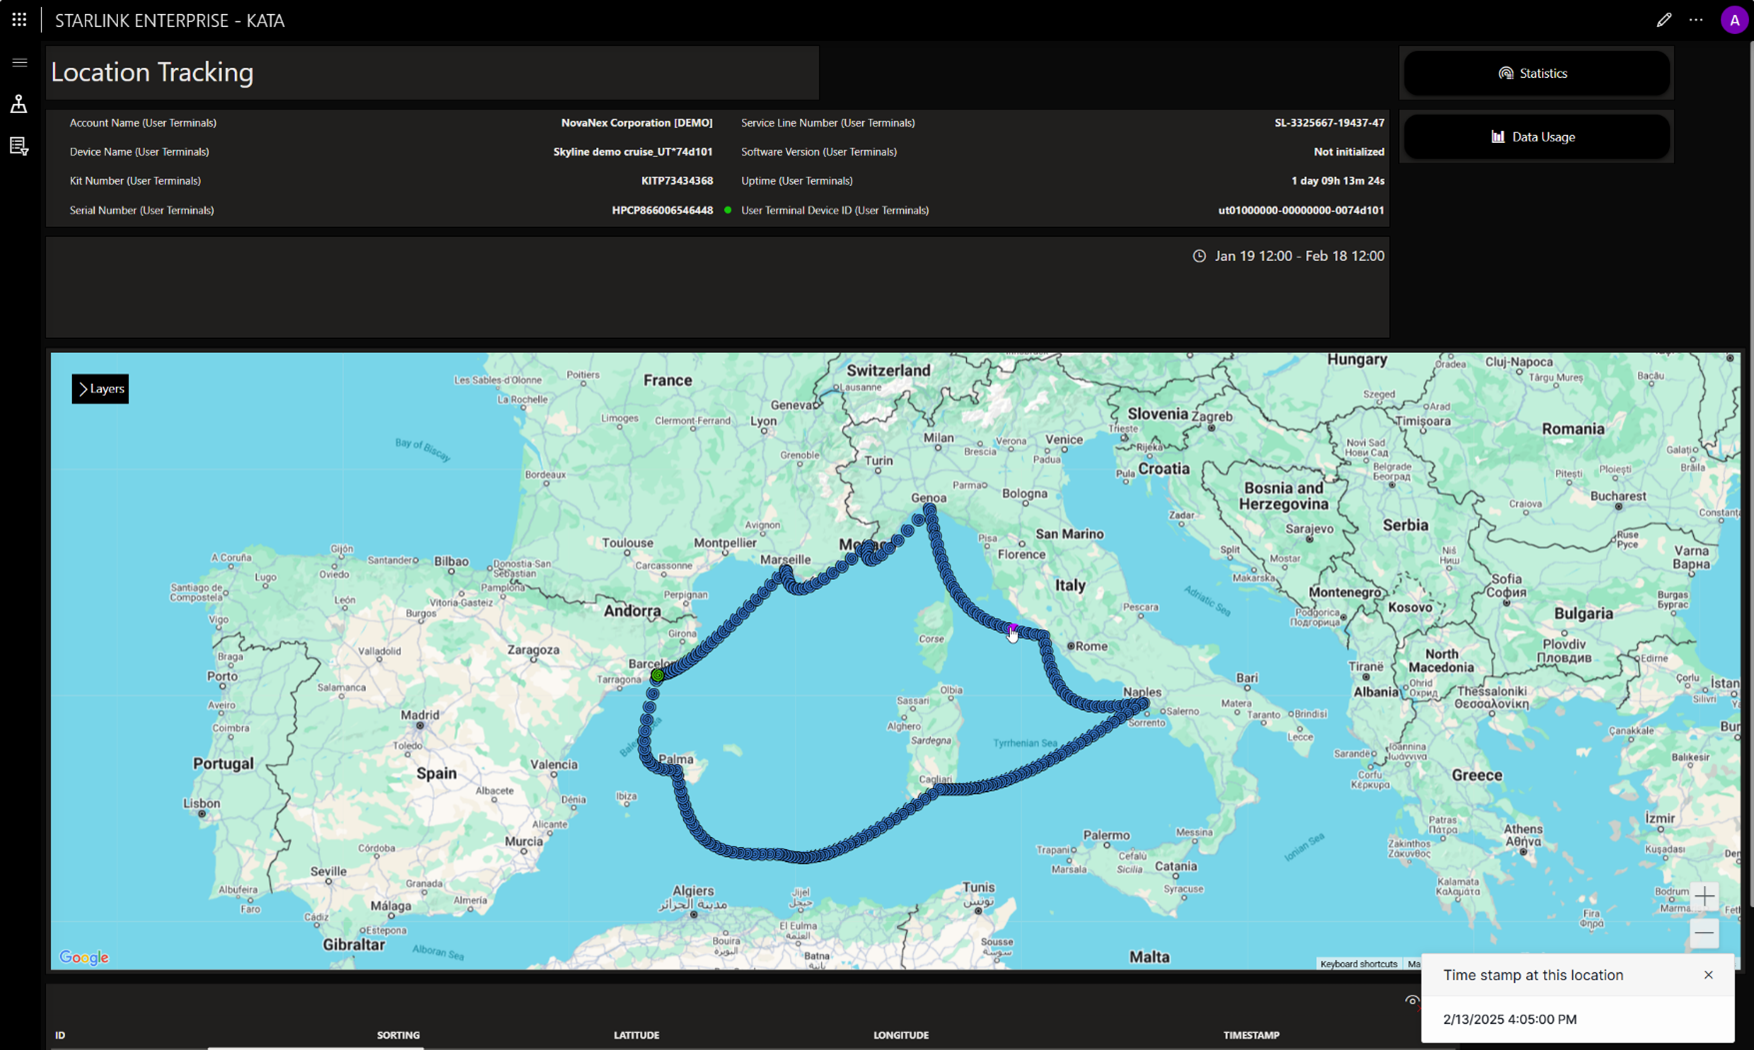The image size is (1754, 1050).
Task: Open the app launcher grid icon
Action: click(x=19, y=19)
